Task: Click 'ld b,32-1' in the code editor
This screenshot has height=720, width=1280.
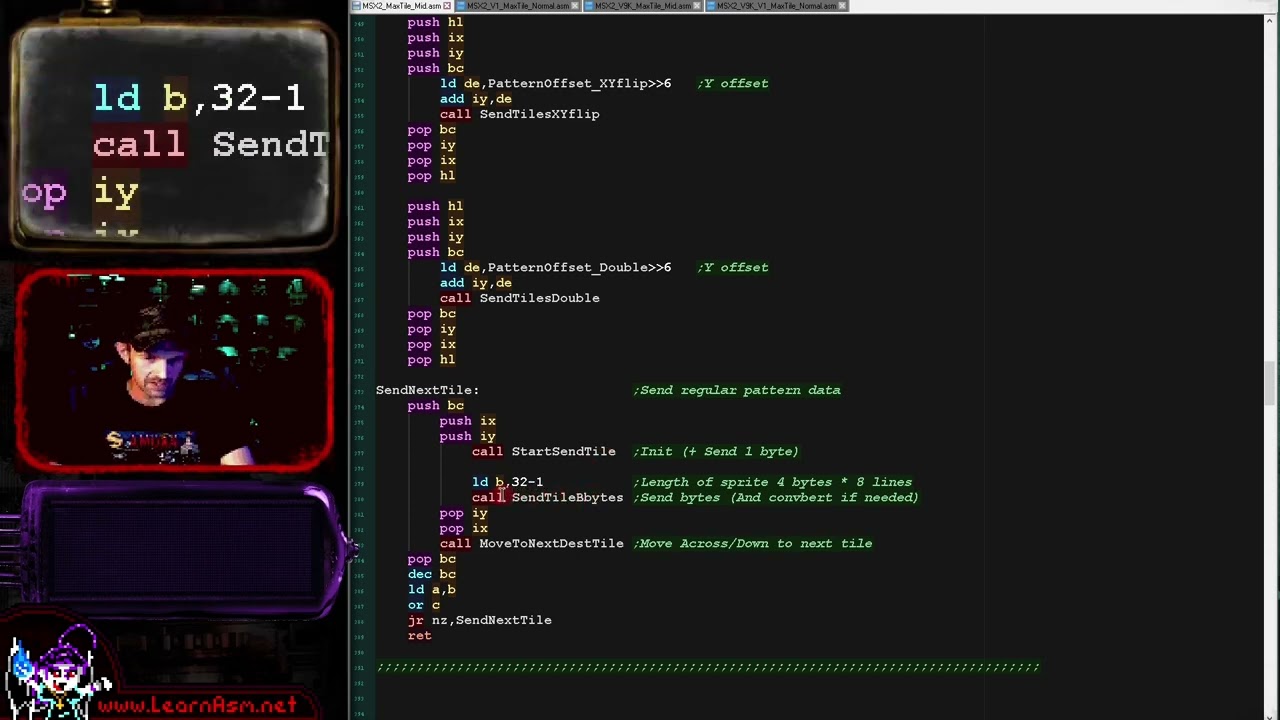Action: pyautogui.click(x=507, y=482)
